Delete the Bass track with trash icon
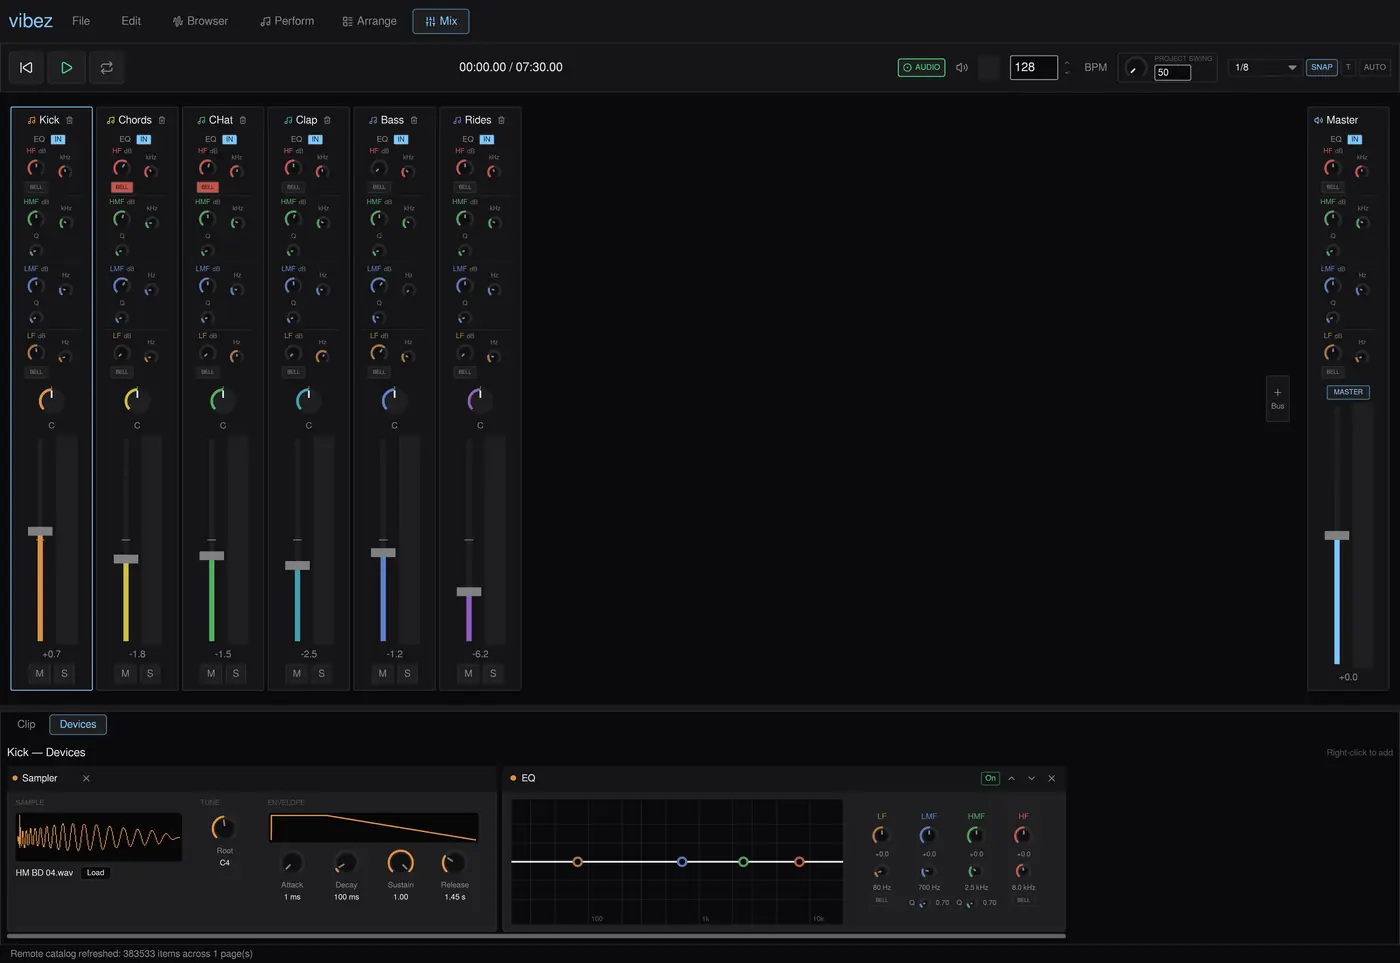The image size is (1400, 963). (x=414, y=120)
